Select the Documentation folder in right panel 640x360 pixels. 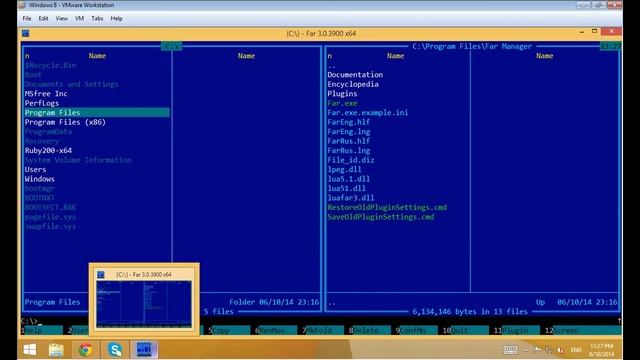(x=355, y=75)
